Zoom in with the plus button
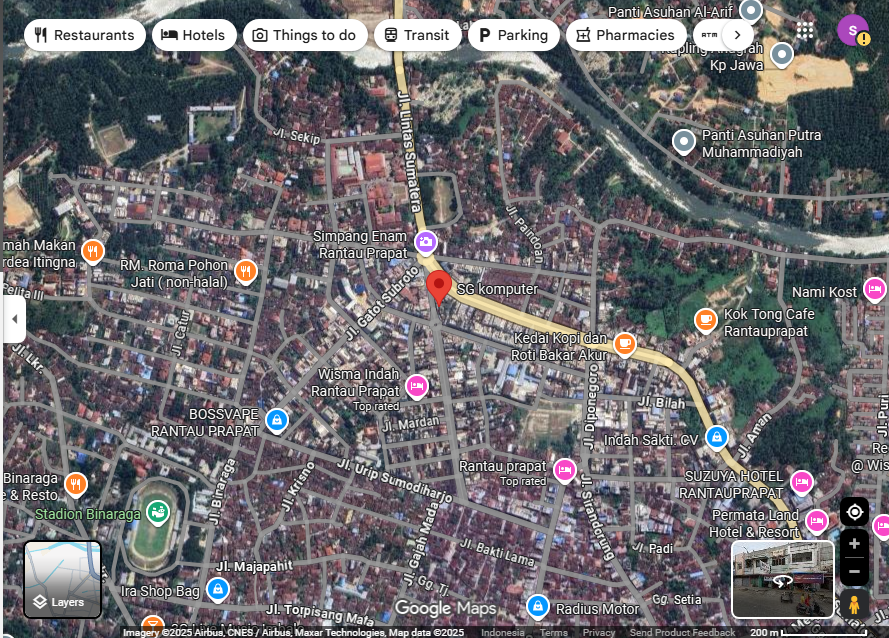This screenshot has height=638, width=889. [x=854, y=544]
